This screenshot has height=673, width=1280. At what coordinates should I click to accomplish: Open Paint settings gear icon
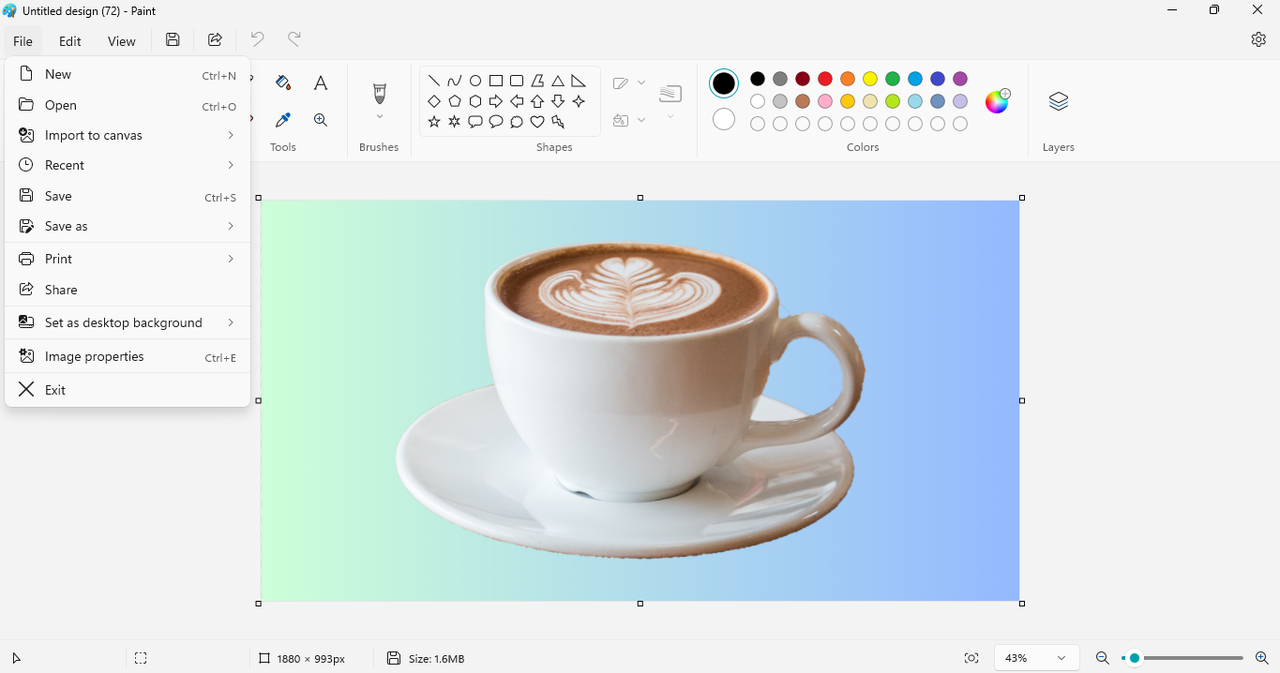pyautogui.click(x=1258, y=39)
